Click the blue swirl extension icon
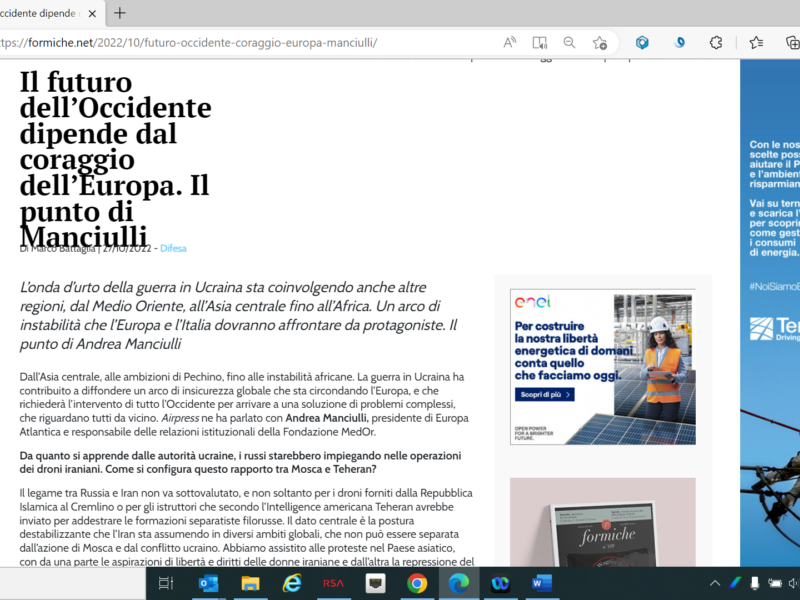This screenshot has width=800, height=600. coord(680,42)
